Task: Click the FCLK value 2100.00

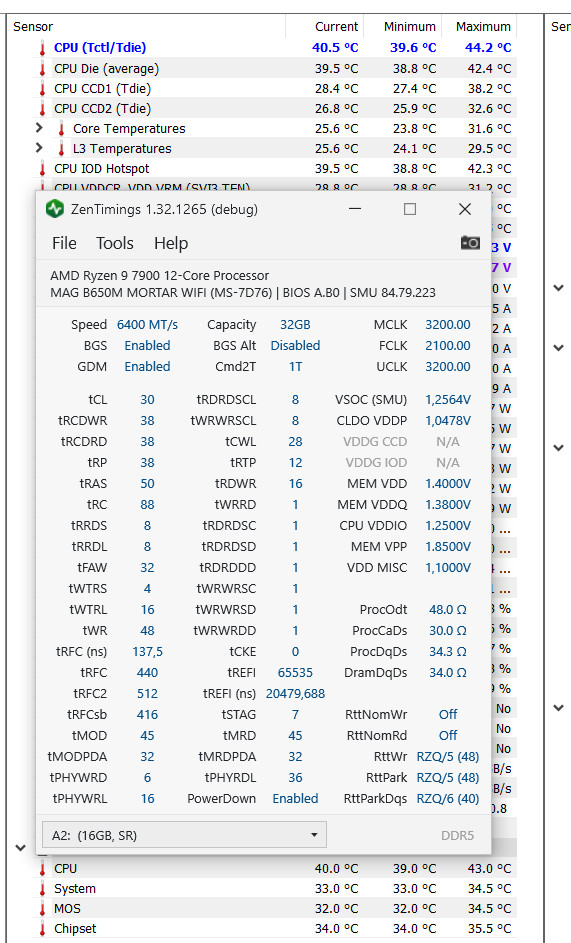Action: (x=448, y=346)
